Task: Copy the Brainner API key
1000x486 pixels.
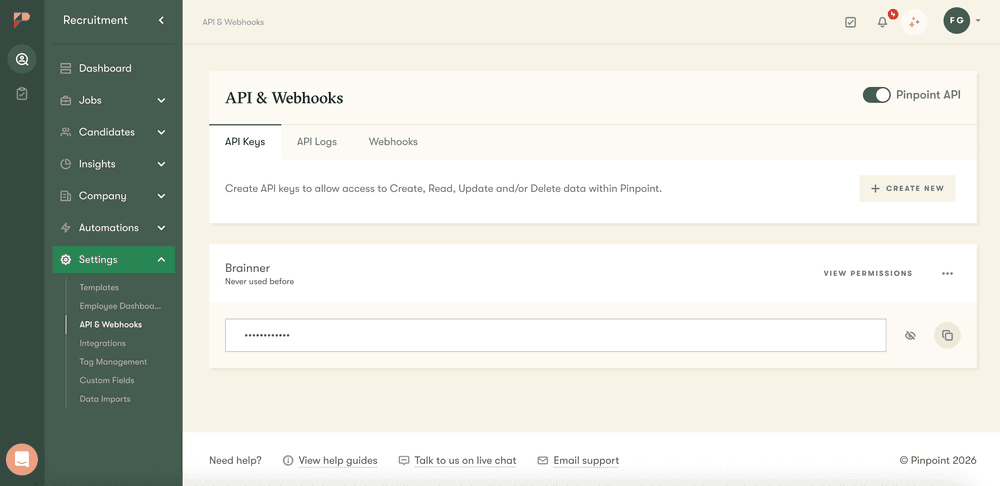Action: (948, 335)
